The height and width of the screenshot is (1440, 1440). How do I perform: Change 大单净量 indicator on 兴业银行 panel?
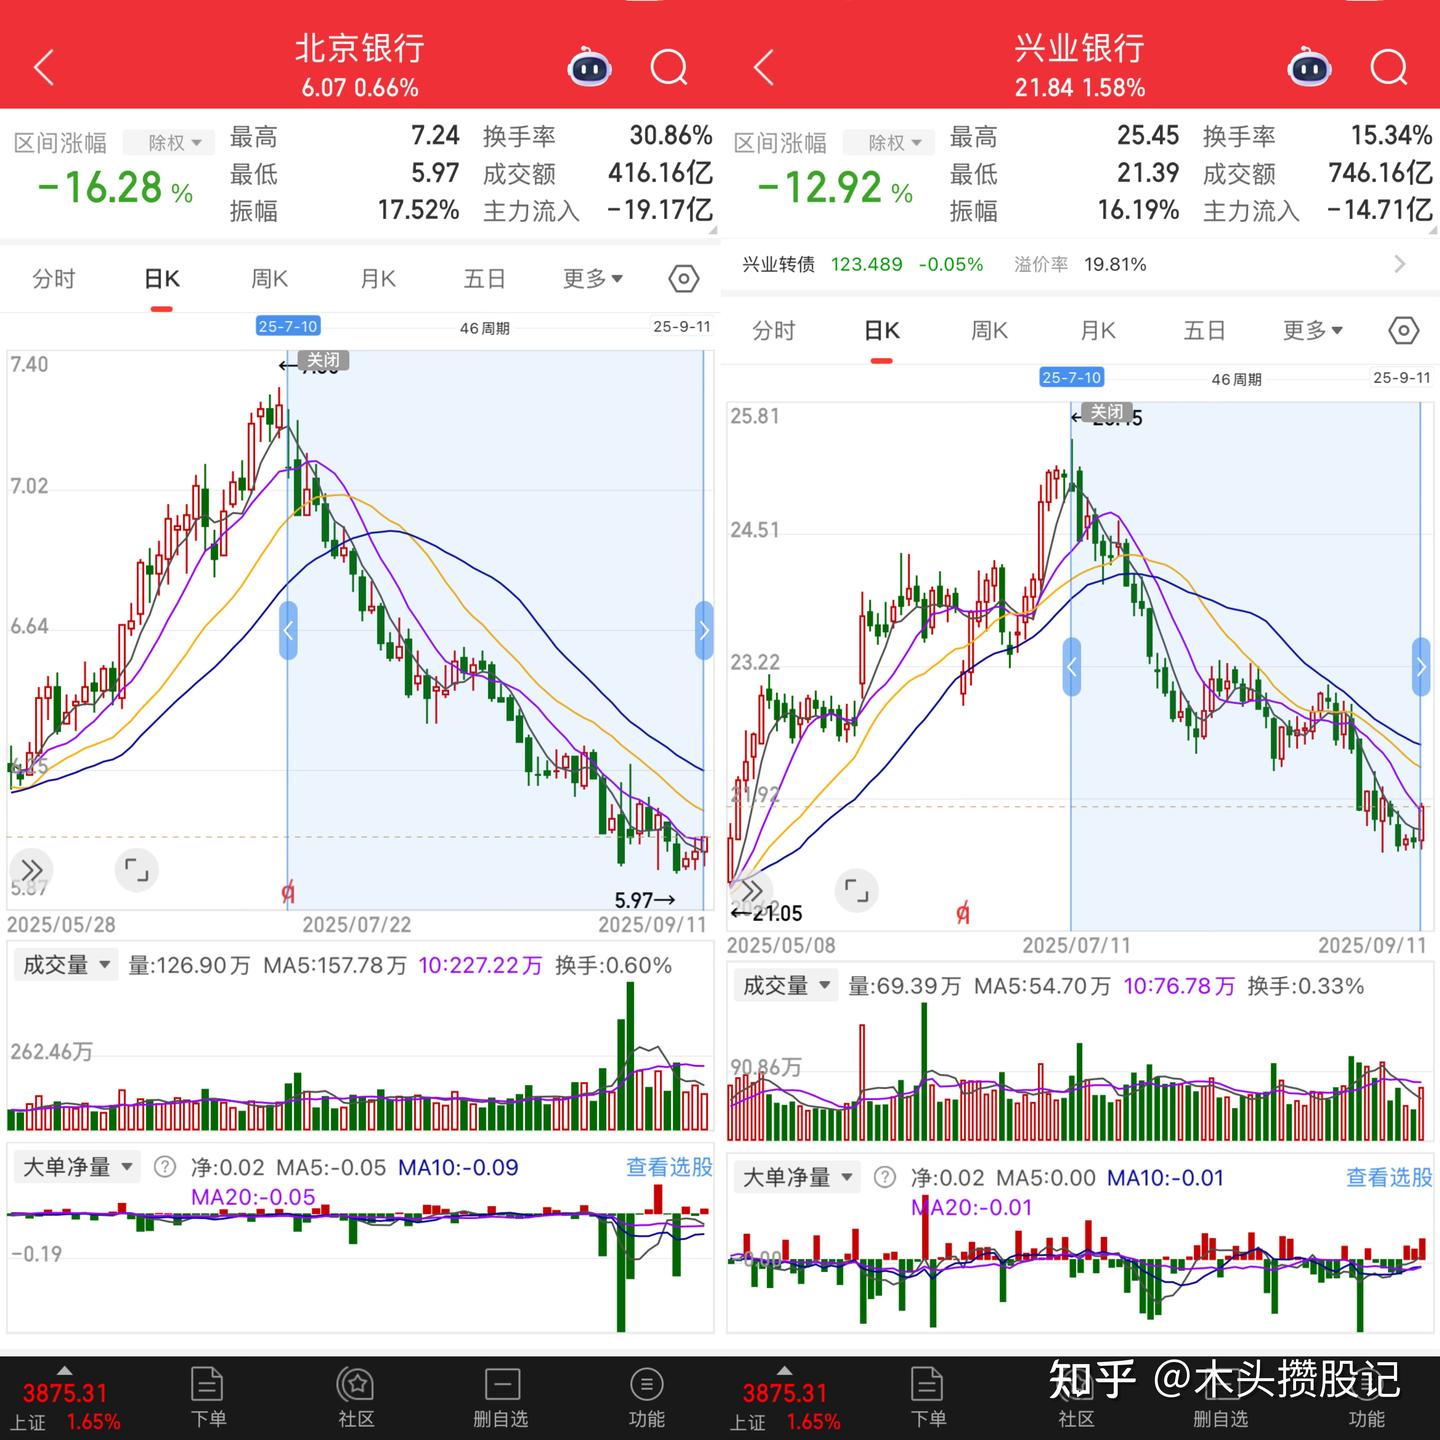point(796,1177)
